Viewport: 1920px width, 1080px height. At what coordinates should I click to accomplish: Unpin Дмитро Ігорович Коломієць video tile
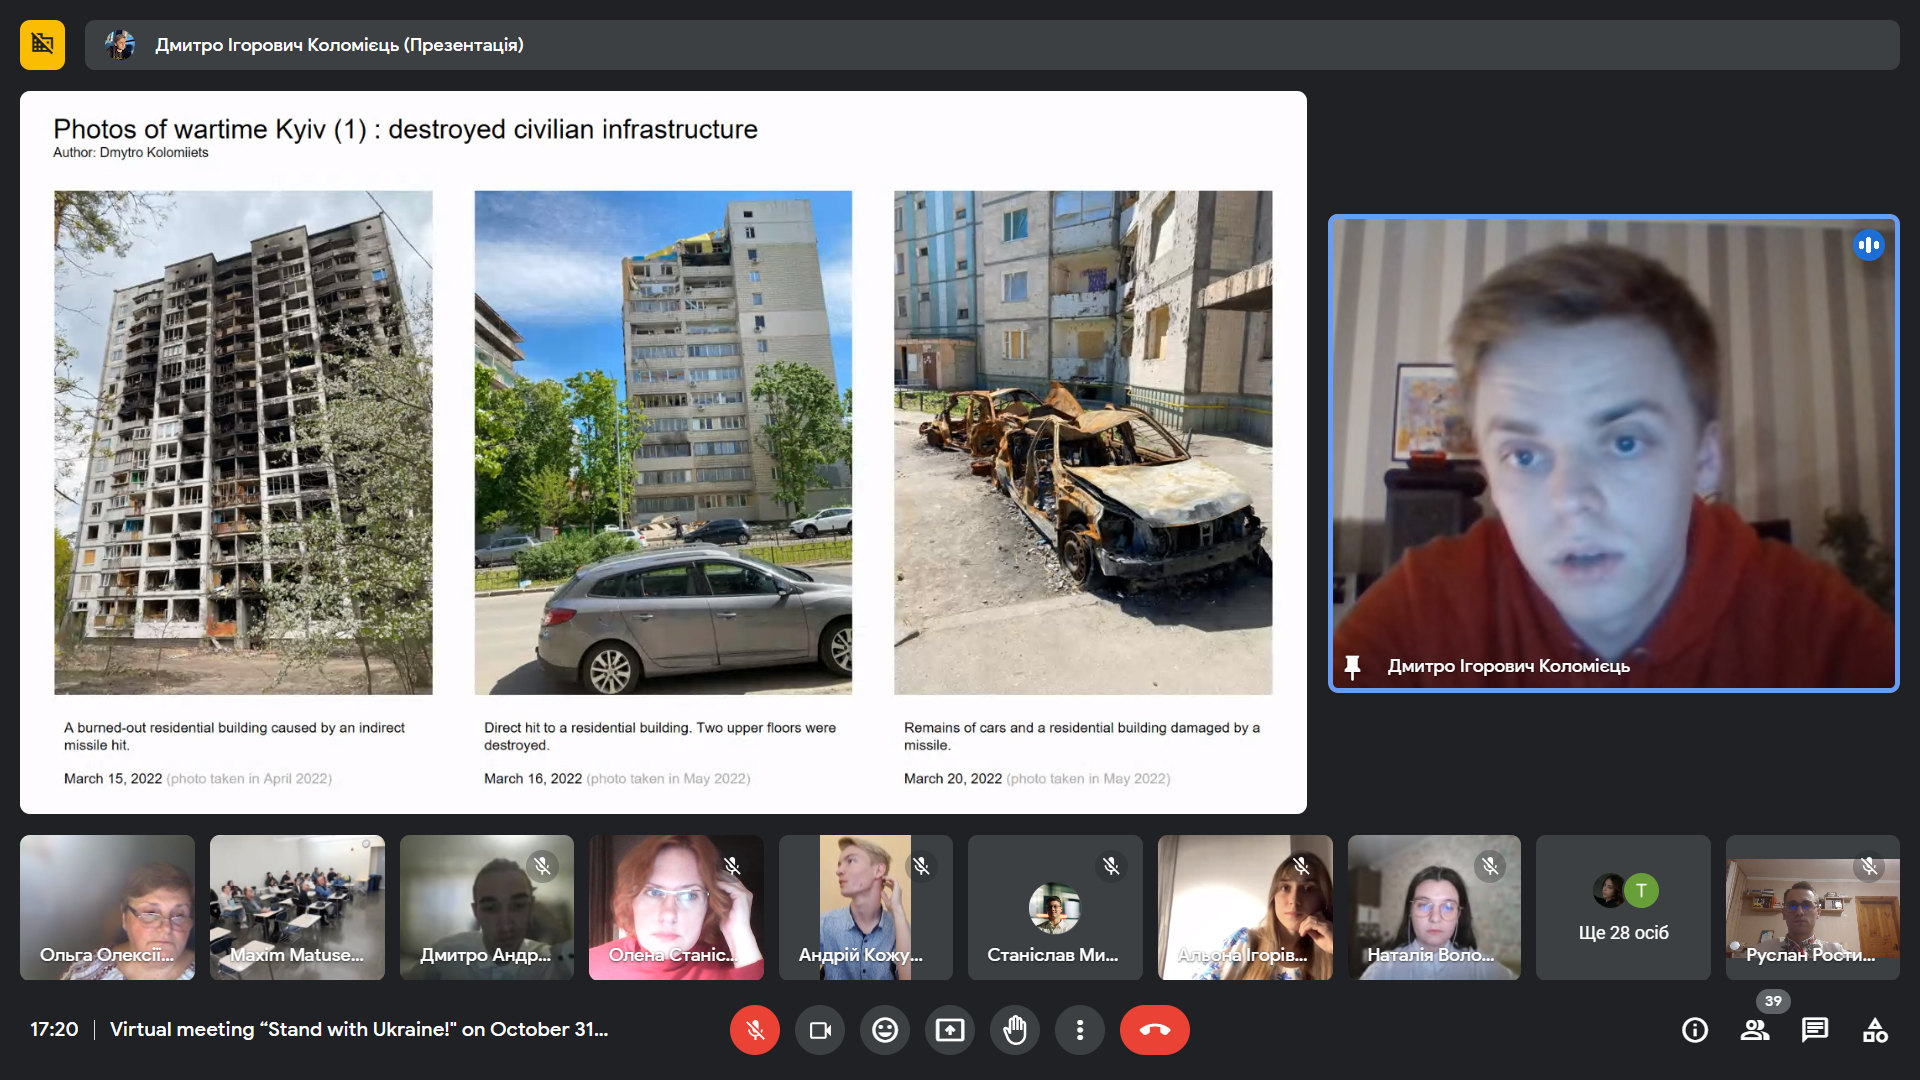tap(1353, 666)
